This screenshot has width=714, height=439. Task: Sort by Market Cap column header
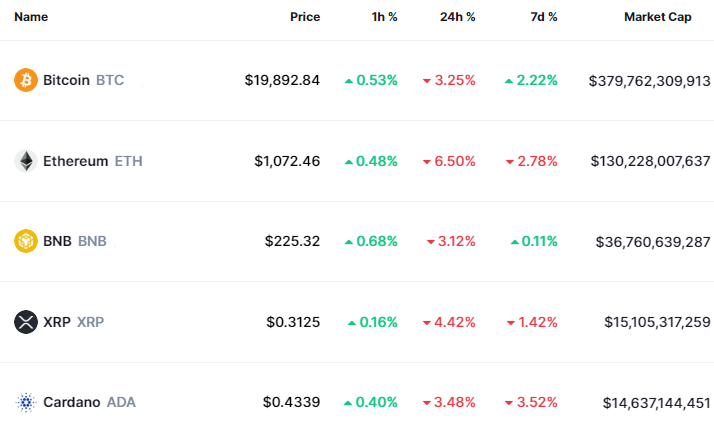(x=657, y=17)
